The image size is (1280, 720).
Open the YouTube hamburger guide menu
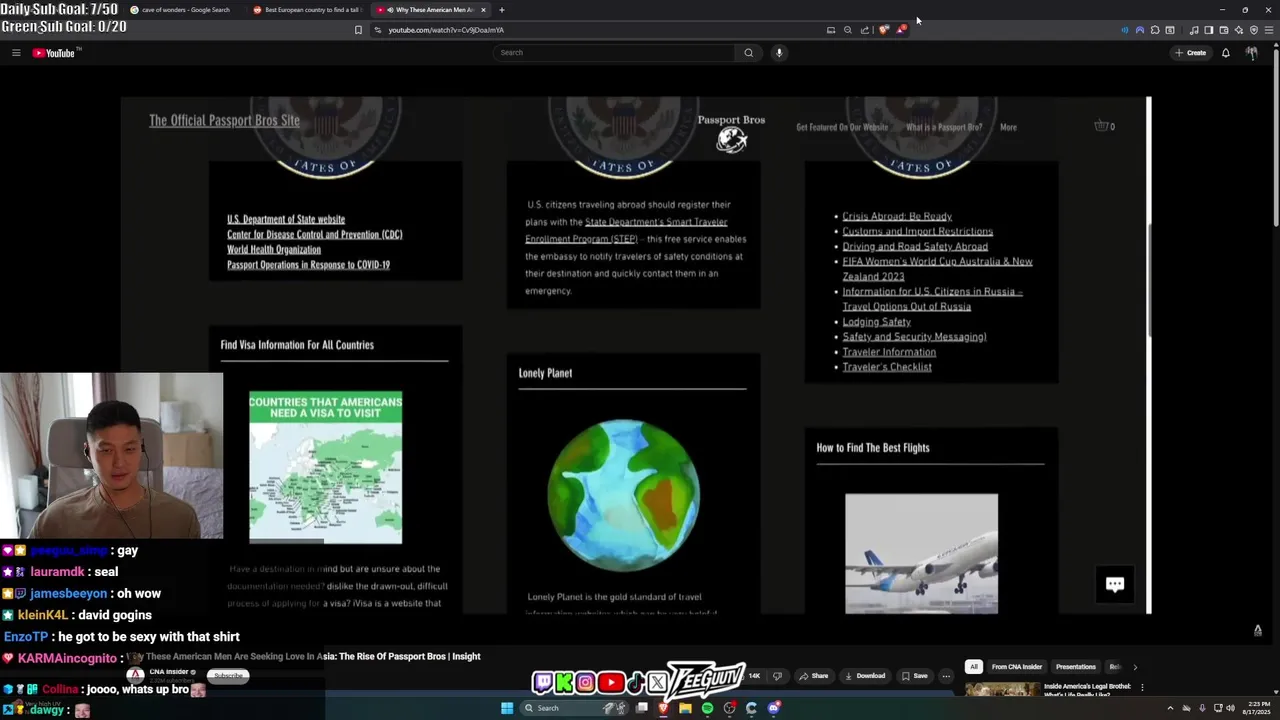click(16, 53)
